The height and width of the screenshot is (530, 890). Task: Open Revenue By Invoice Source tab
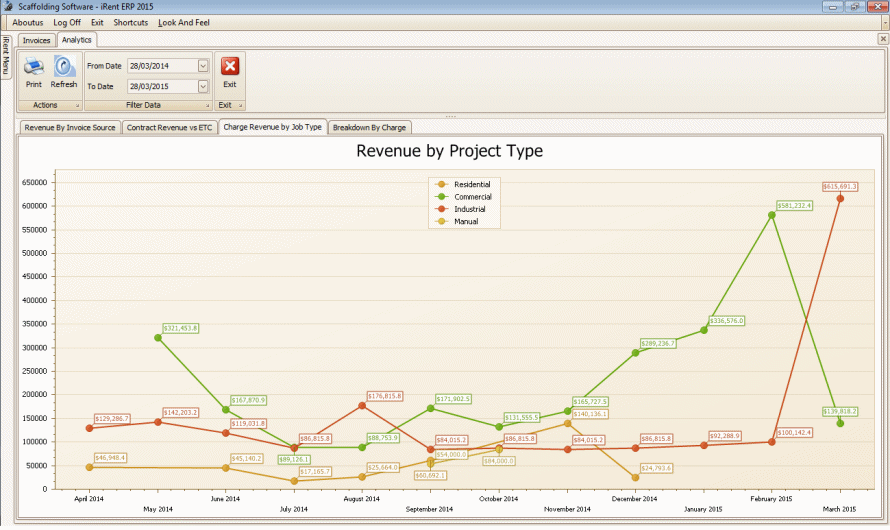point(70,128)
